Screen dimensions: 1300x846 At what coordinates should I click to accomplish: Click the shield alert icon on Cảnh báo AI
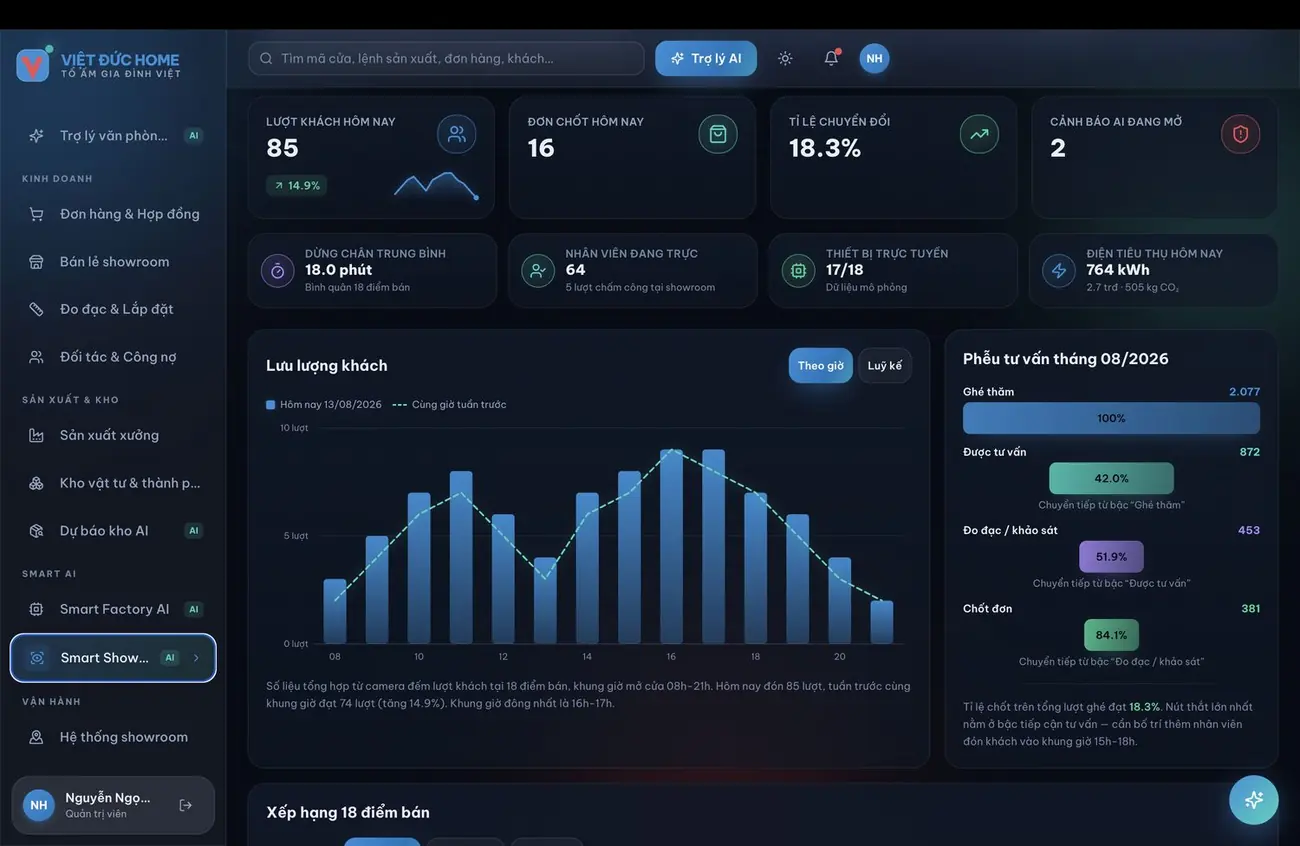(x=1240, y=134)
